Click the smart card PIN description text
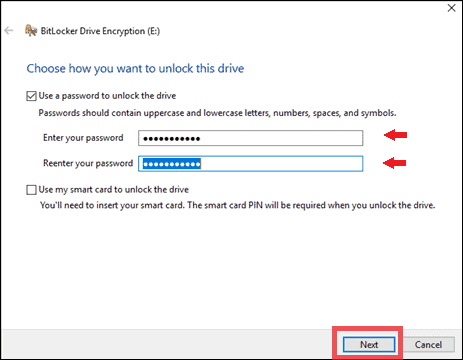463x360 pixels. 238,205
